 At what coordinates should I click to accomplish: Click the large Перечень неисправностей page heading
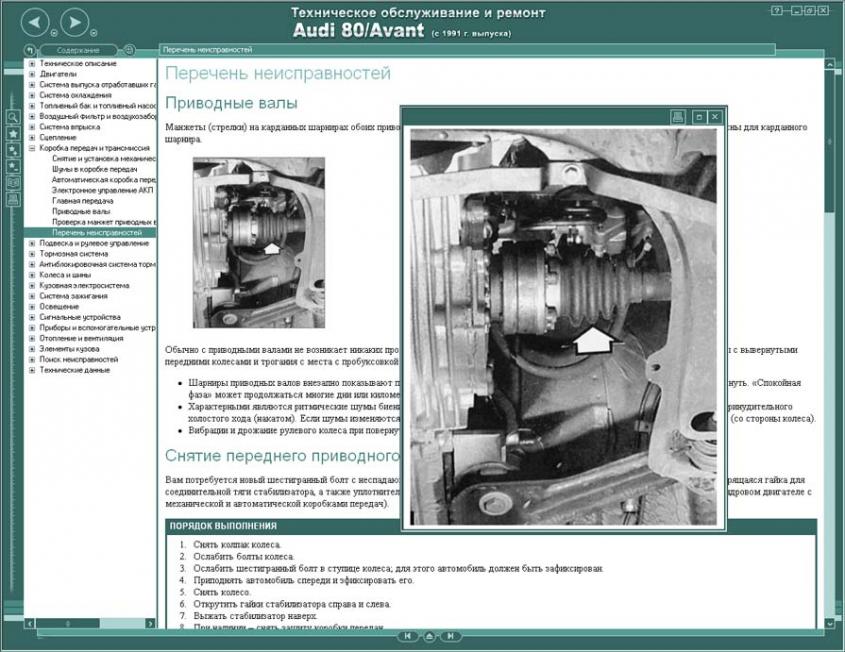pyautogui.click(x=278, y=73)
